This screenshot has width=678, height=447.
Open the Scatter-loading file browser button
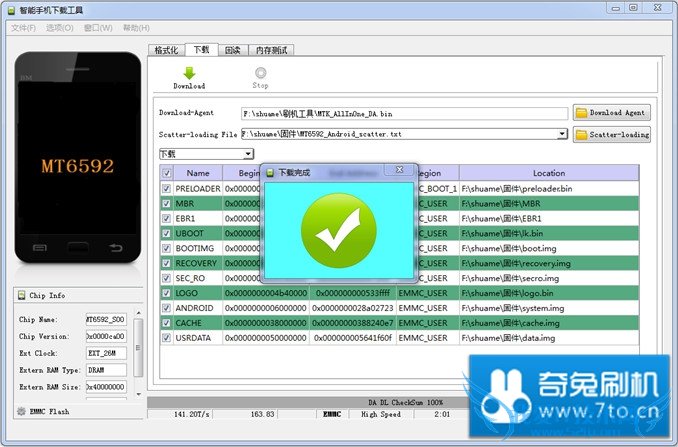tap(611, 134)
